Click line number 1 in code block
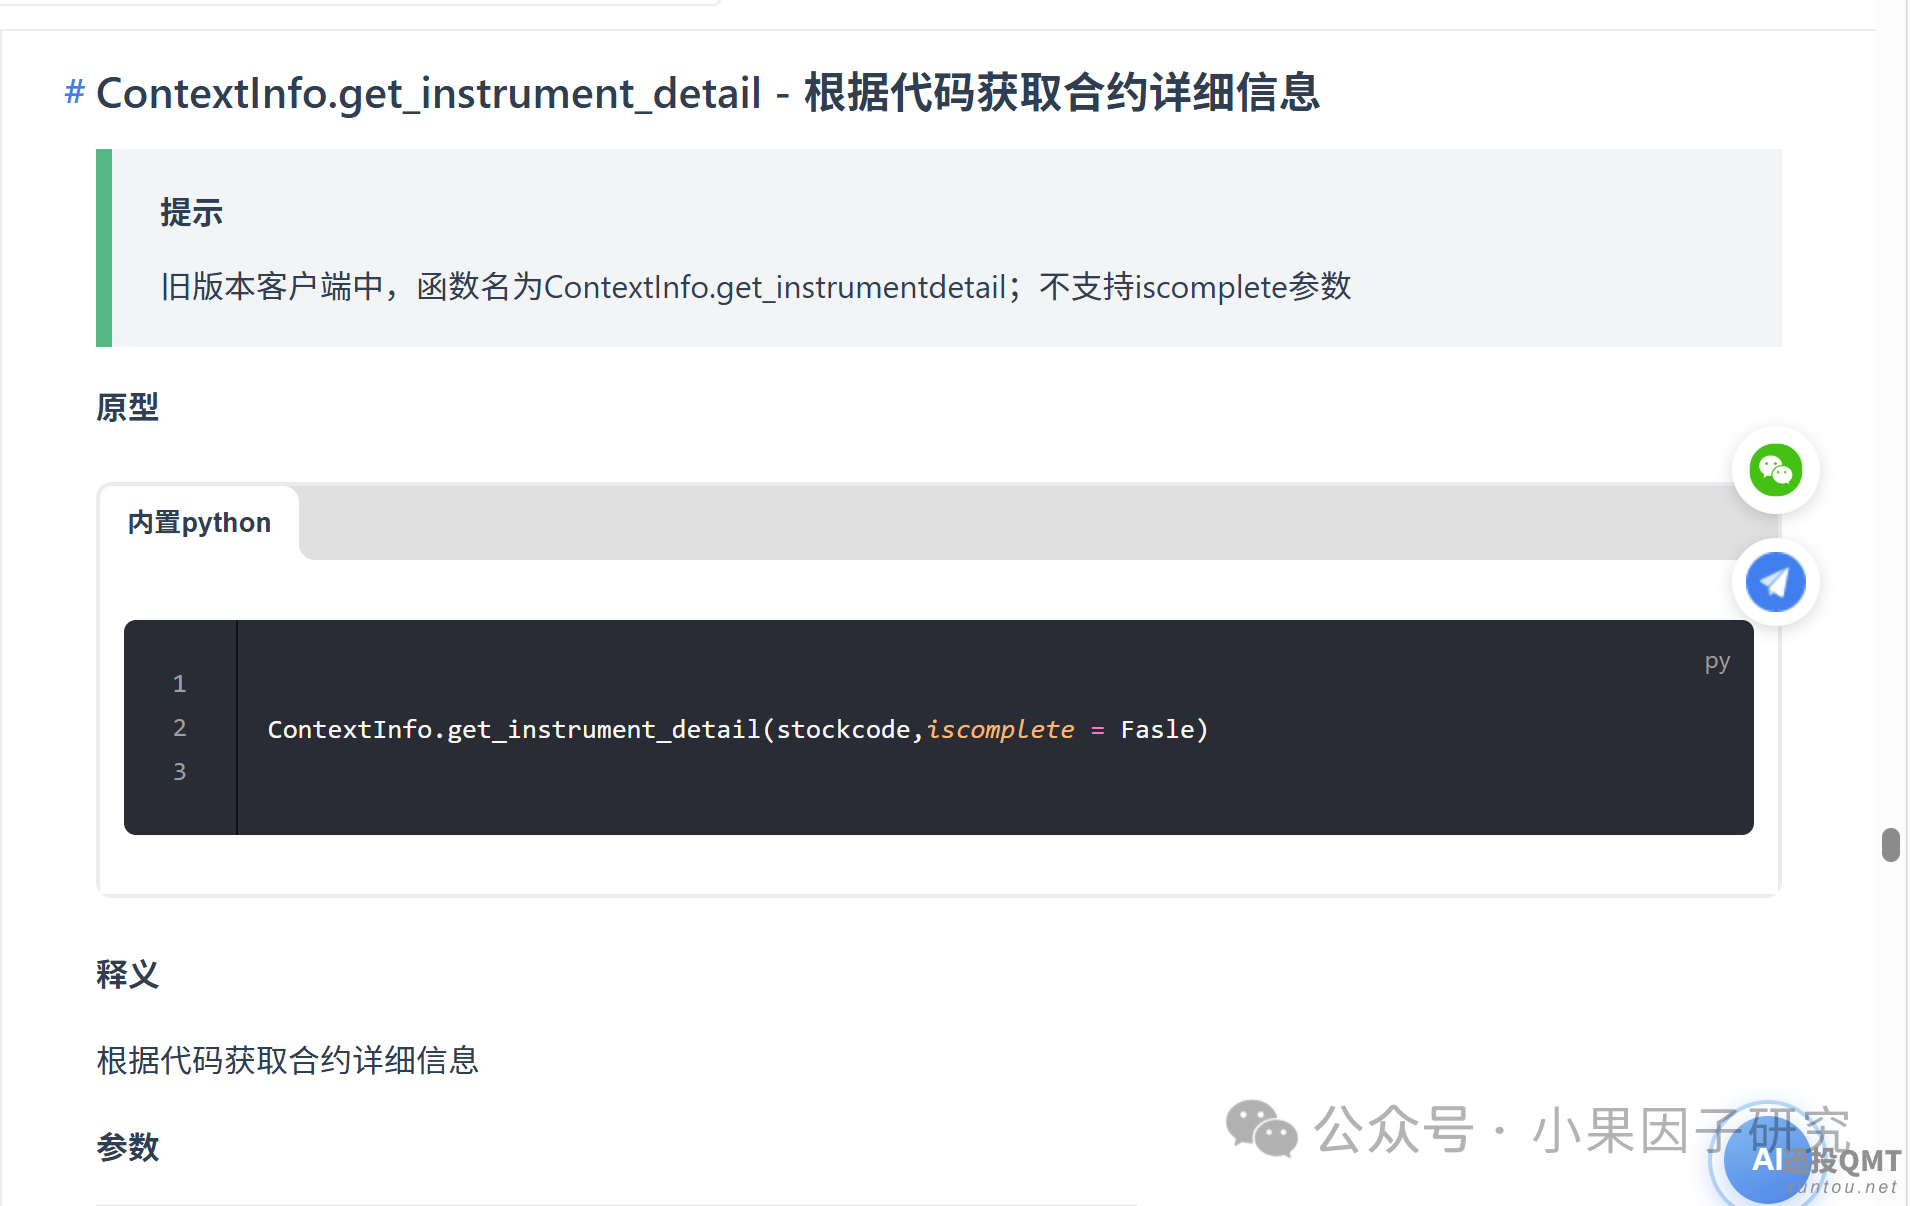The width and height of the screenshot is (1912, 1206). click(180, 684)
